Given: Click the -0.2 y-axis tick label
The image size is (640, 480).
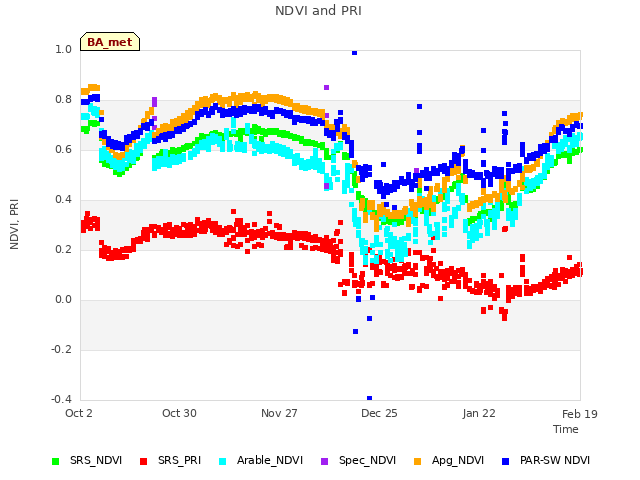Looking at the screenshot, I should tap(61, 349).
